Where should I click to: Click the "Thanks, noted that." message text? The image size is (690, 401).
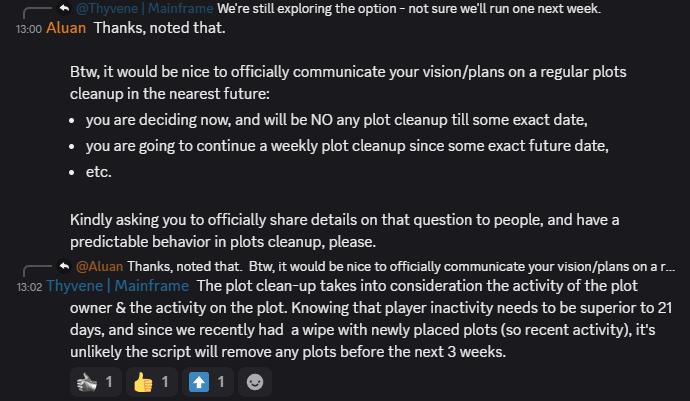(159, 27)
